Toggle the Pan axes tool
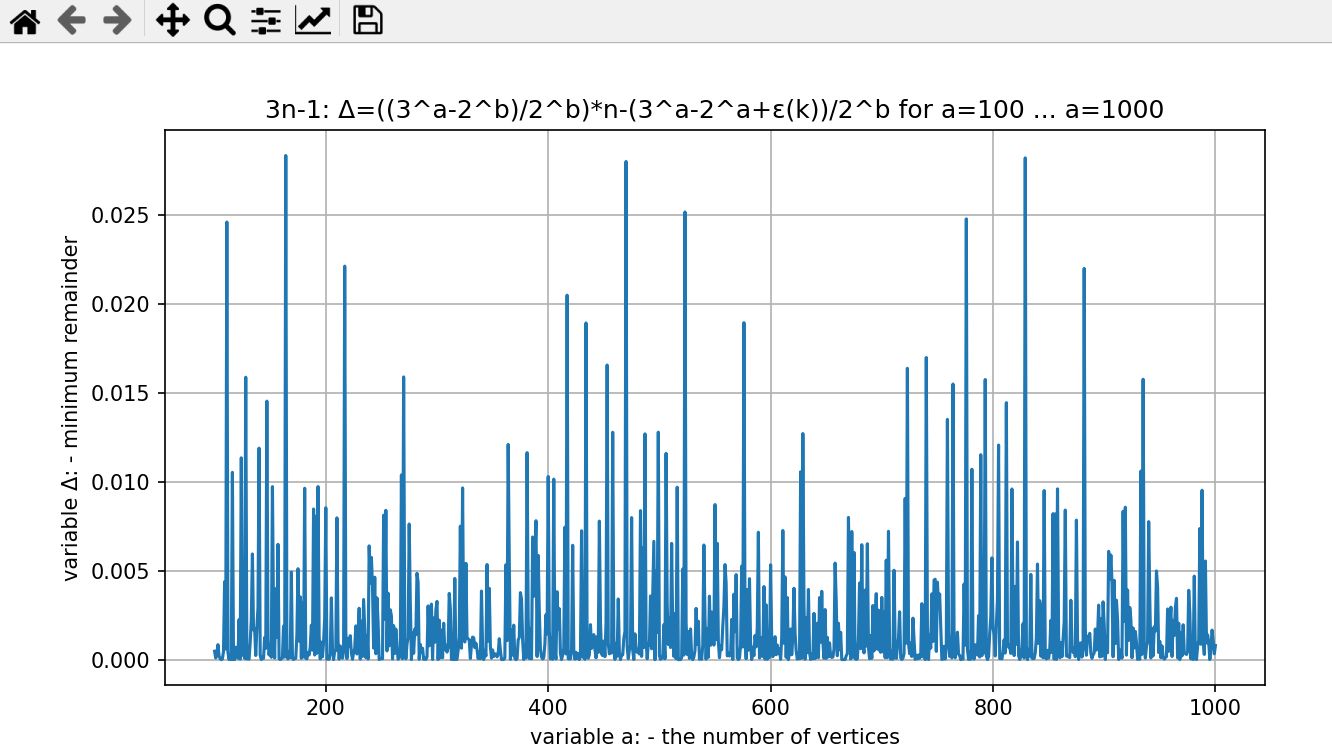This screenshot has height=752, width=1332. (x=173, y=21)
